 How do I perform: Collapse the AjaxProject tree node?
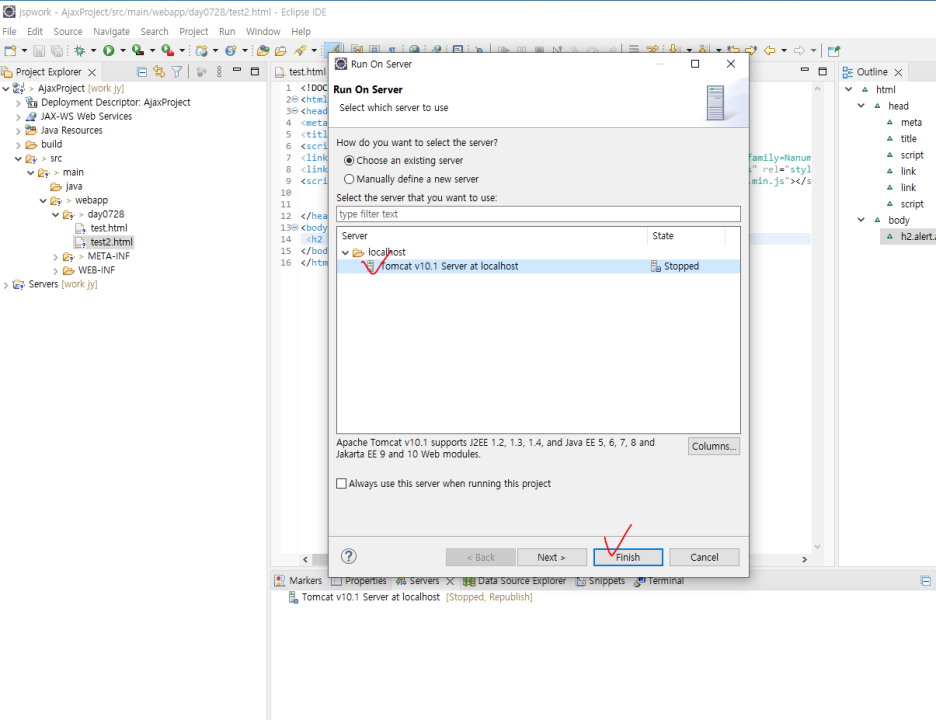point(6,88)
